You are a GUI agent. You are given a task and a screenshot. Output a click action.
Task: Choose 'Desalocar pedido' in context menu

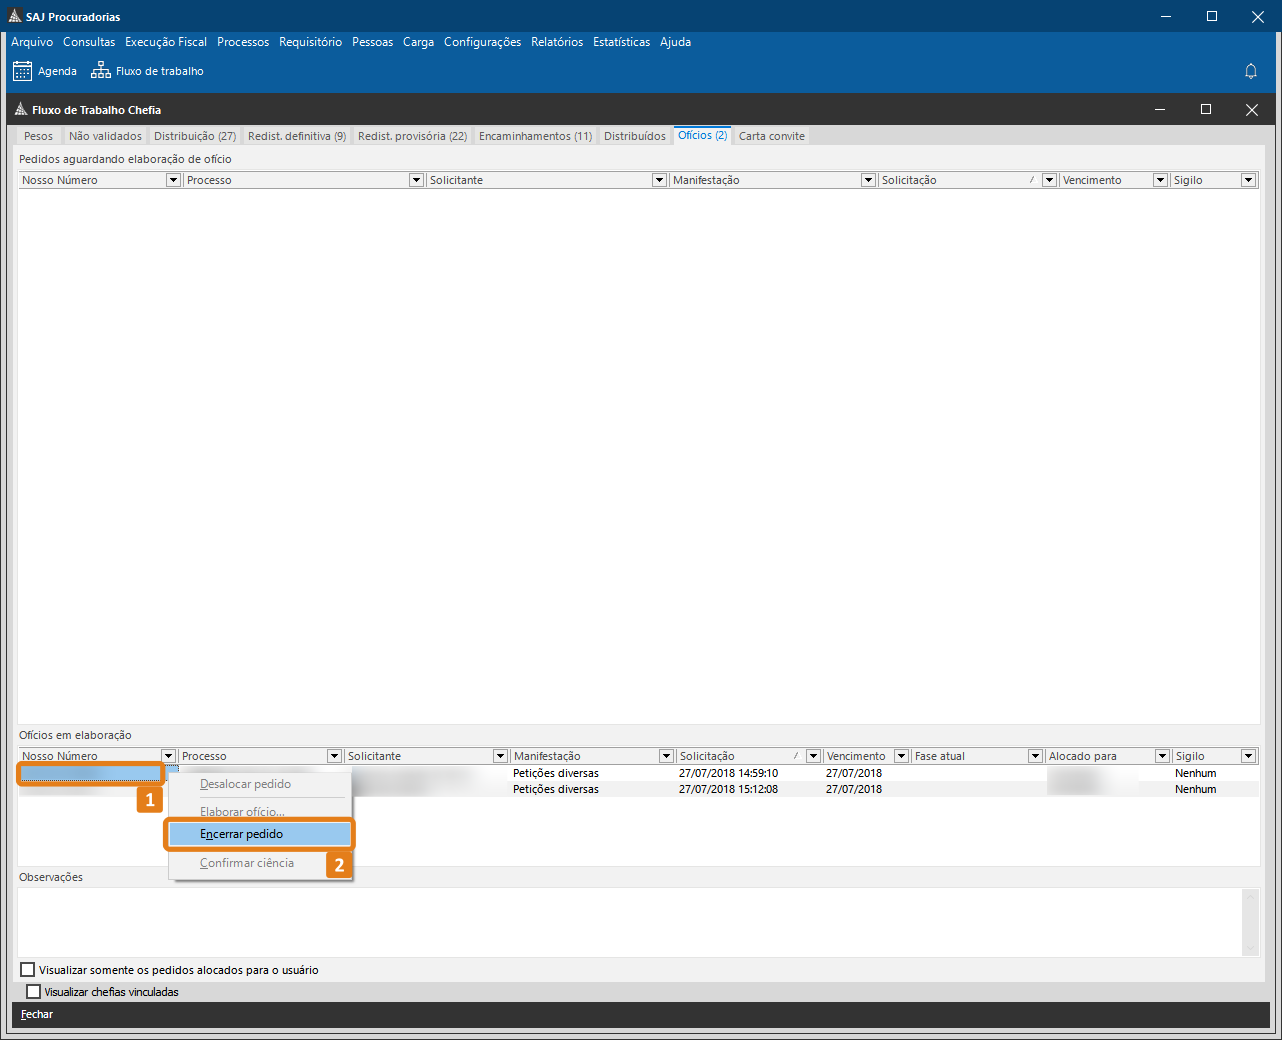[260, 784]
